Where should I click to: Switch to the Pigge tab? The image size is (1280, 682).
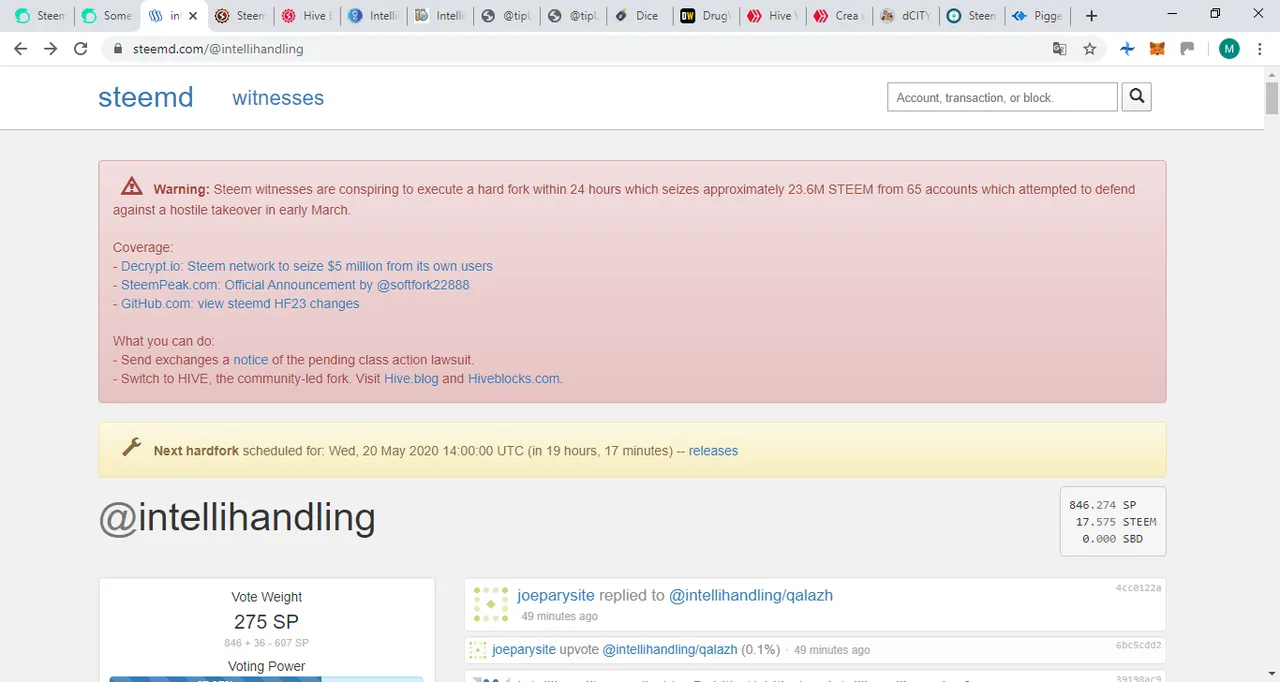[1038, 16]
